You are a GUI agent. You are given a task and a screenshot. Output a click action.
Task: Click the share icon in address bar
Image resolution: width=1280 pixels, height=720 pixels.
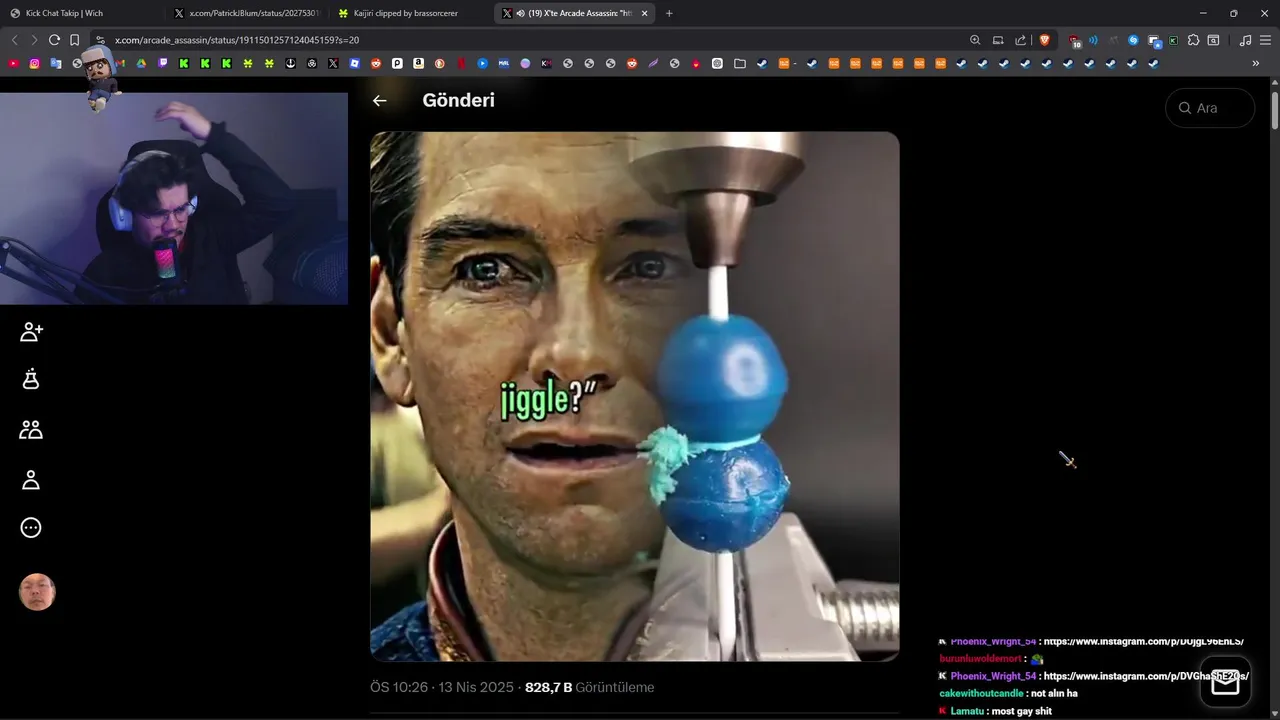point(1020,40)
